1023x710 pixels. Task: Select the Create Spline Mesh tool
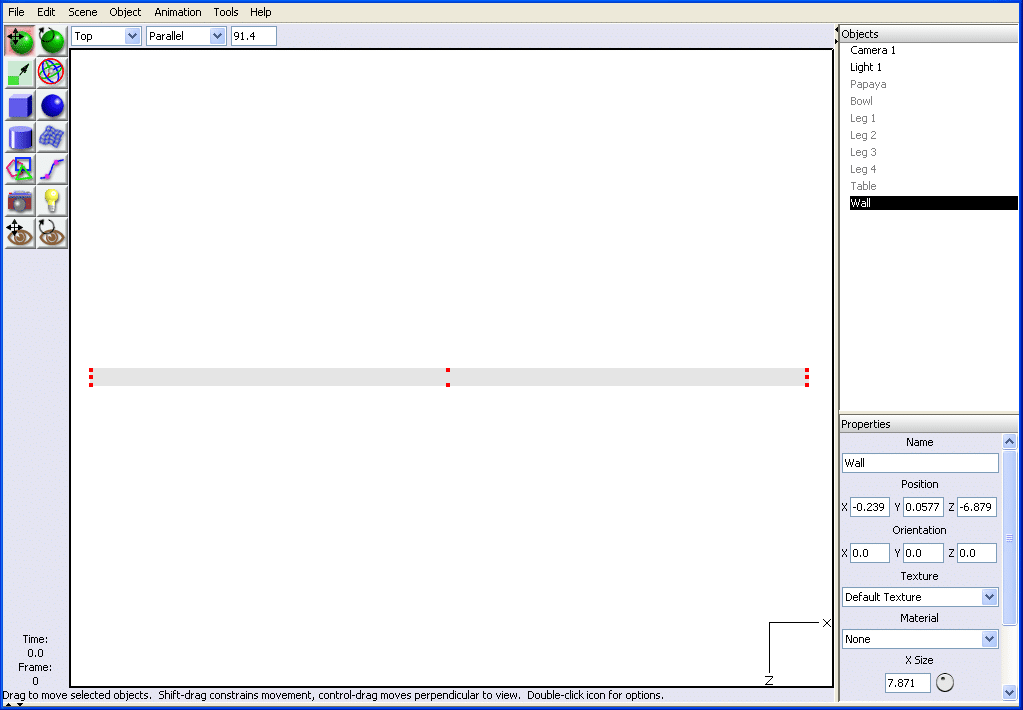(52, 137)
